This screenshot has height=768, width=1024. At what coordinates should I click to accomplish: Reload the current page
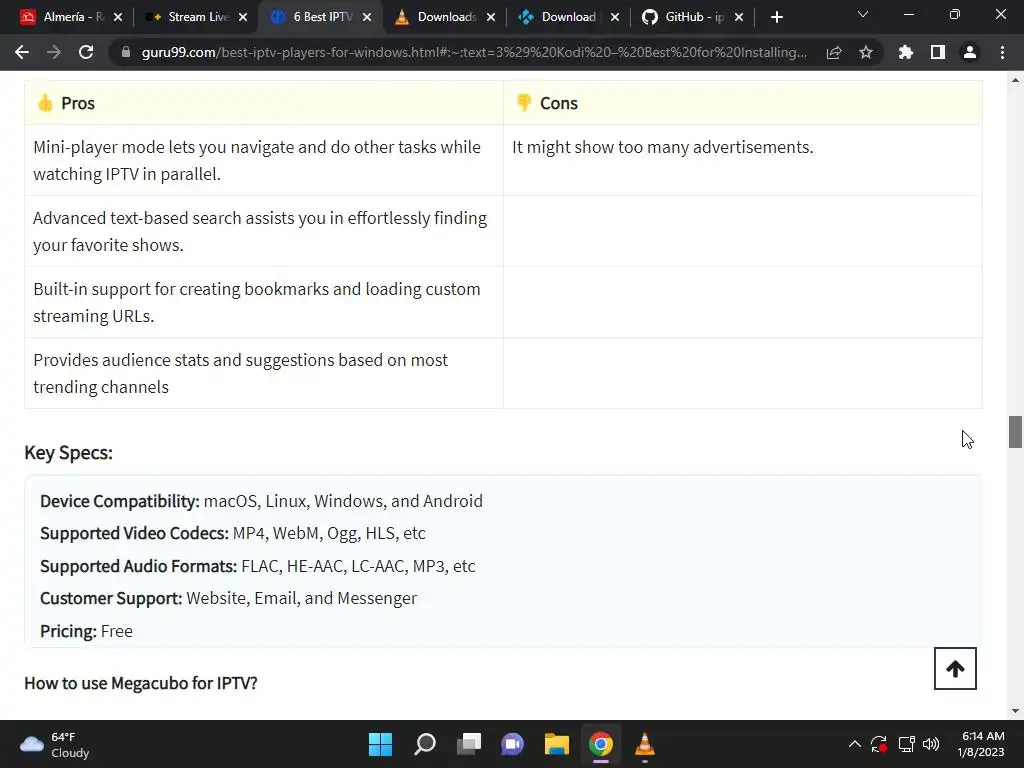point(86,52)
